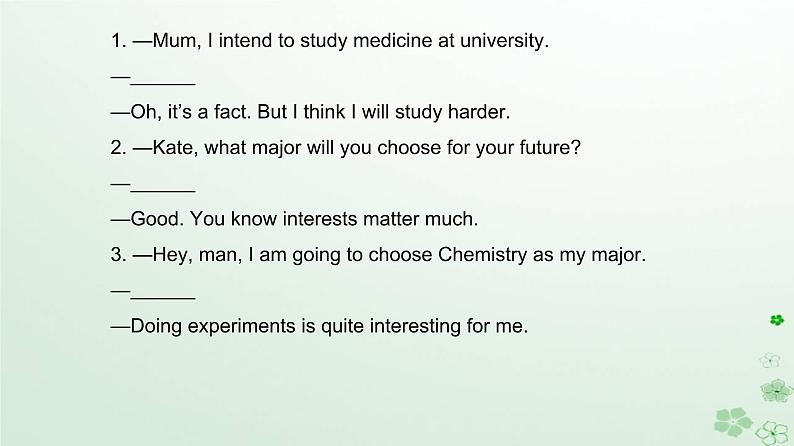Click the large green flower at bottom
This screenshot has width=794, height=446.
click(x=733, y=421)
